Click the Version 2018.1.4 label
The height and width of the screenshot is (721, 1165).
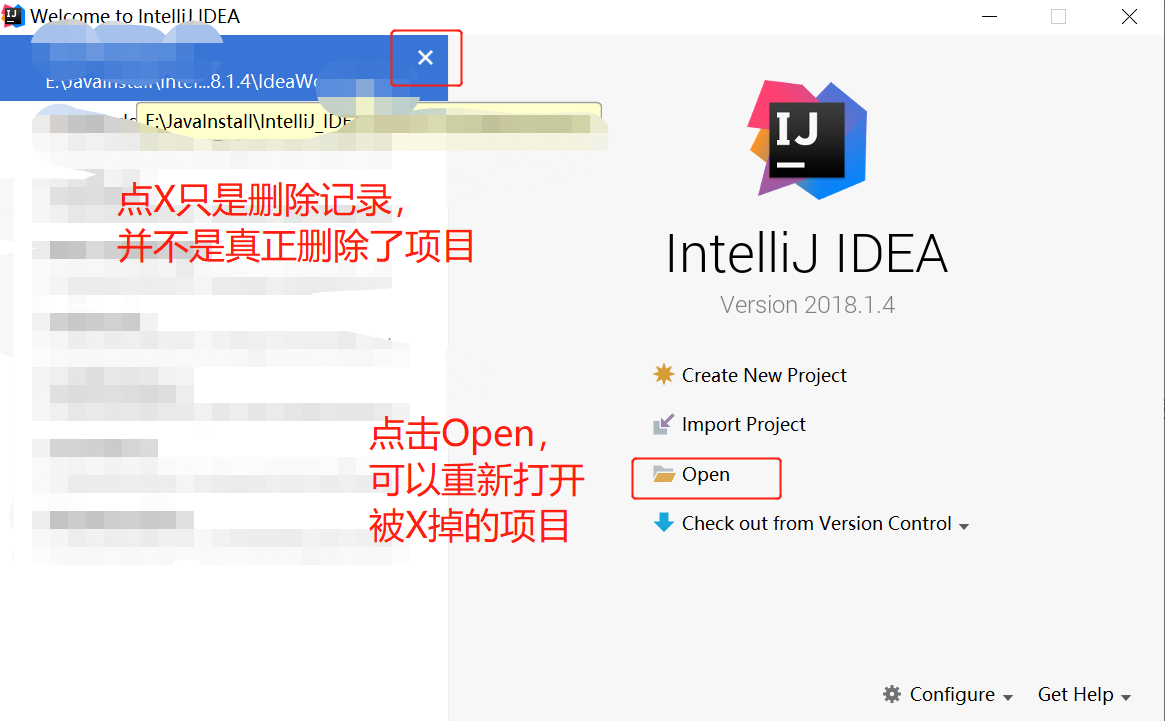[808, 305]
